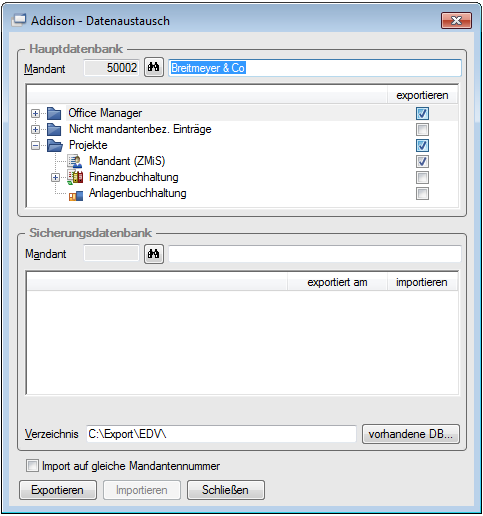Expand the Finanzbuchhaltung tree node

[55, 177]
